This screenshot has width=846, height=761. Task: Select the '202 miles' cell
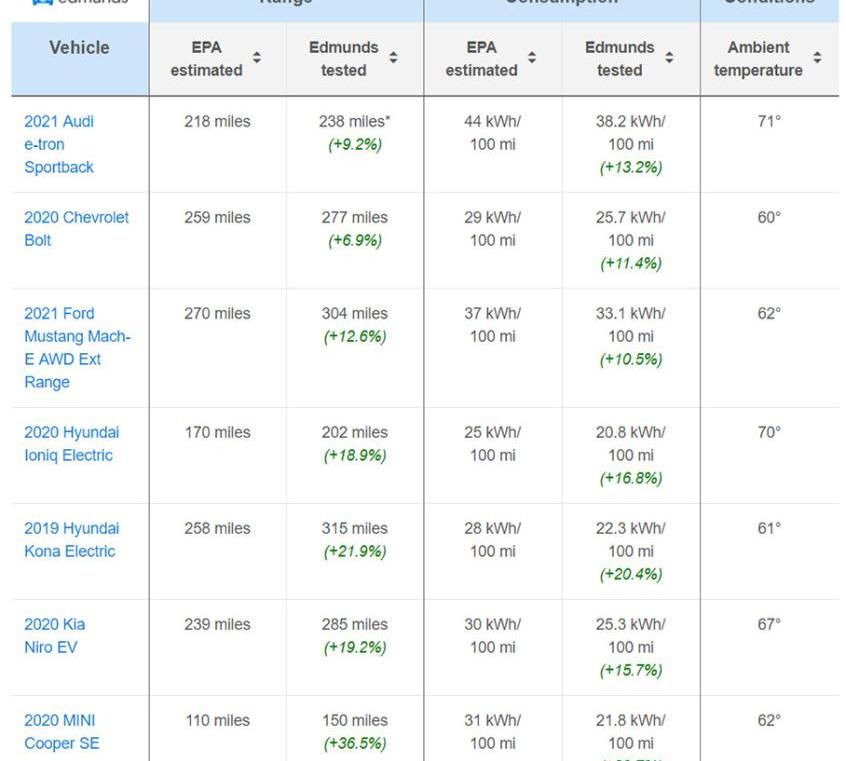(354, 432)
